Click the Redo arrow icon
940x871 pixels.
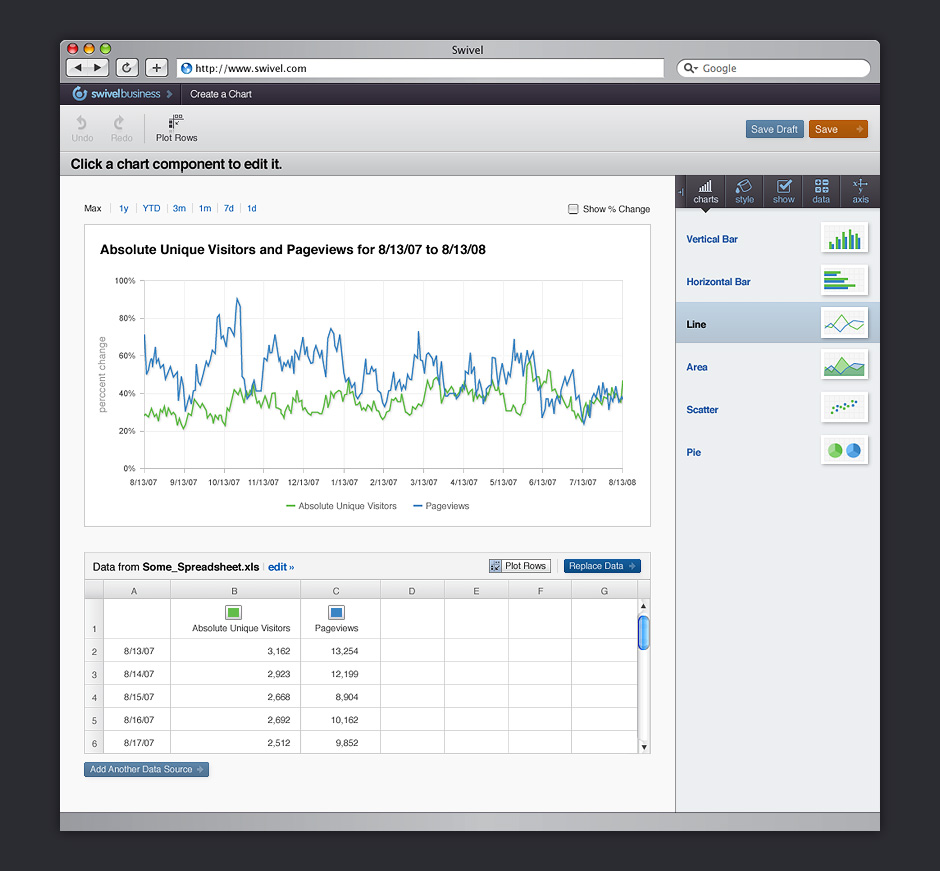point(121,123)
